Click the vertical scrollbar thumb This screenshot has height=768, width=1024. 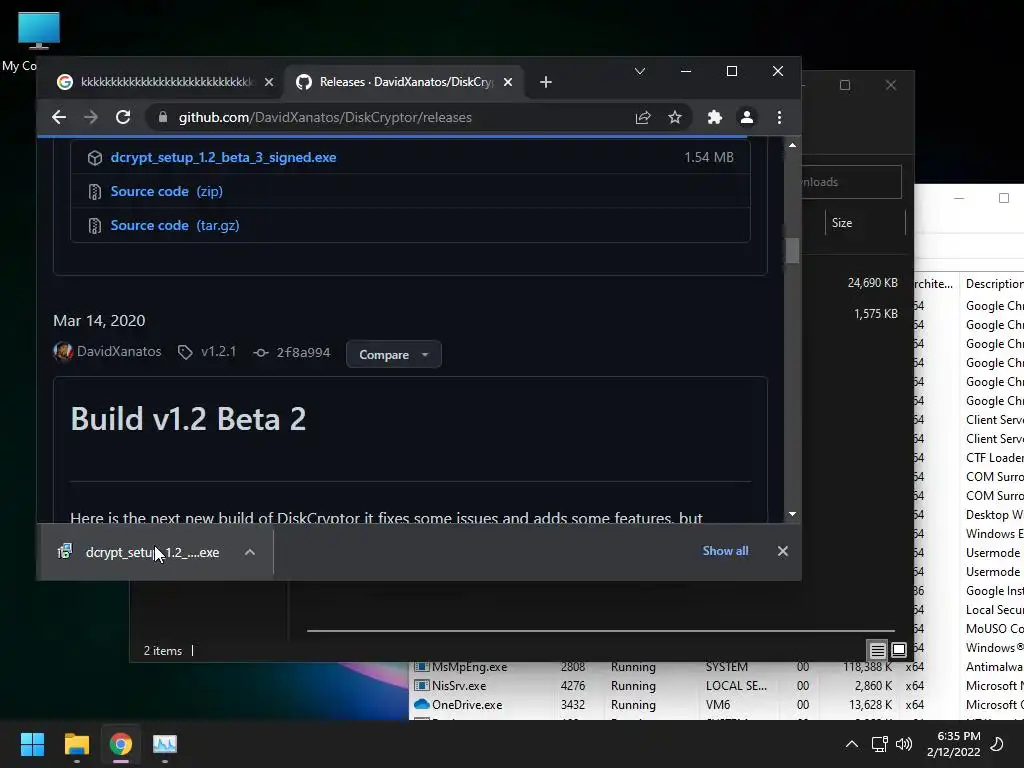(x=792, y=250)
